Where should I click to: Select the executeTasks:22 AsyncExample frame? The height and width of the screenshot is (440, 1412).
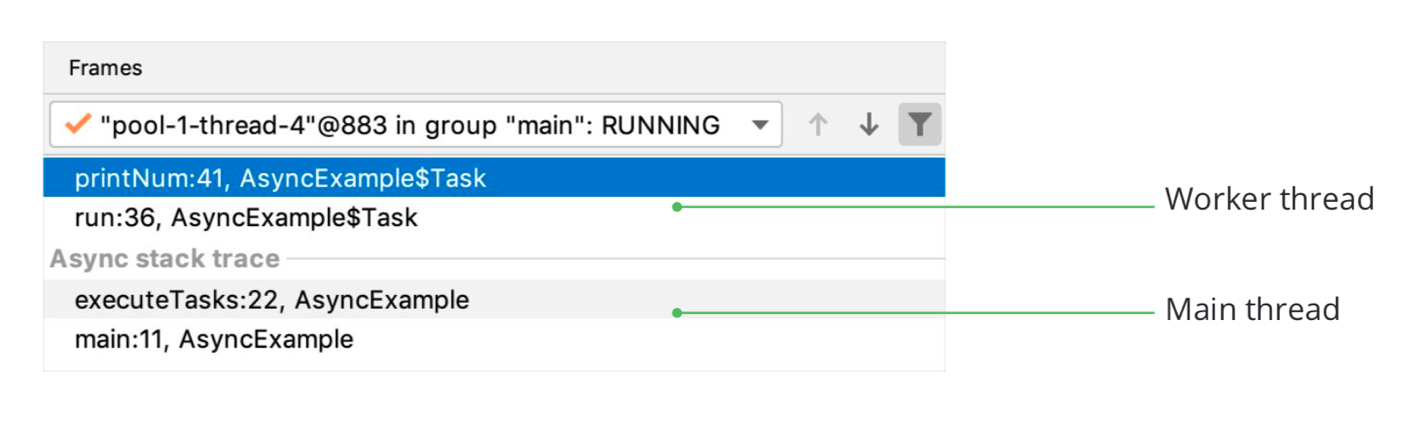coord(272,299)
